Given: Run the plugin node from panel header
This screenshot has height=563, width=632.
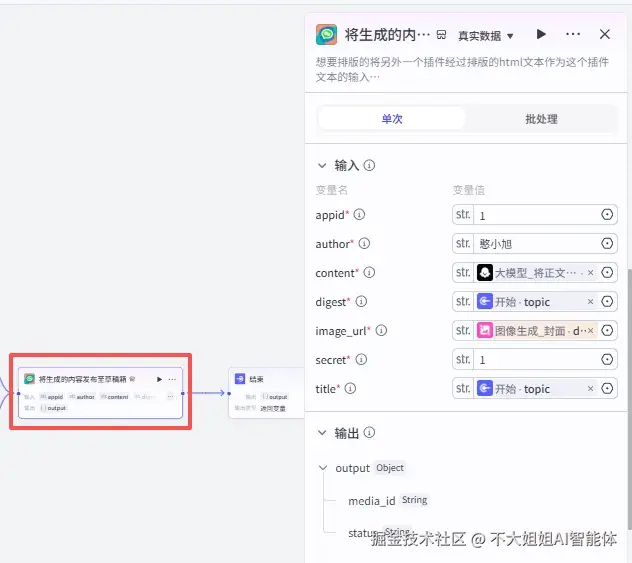Looking at the screenshot, I should pos(541,34).
